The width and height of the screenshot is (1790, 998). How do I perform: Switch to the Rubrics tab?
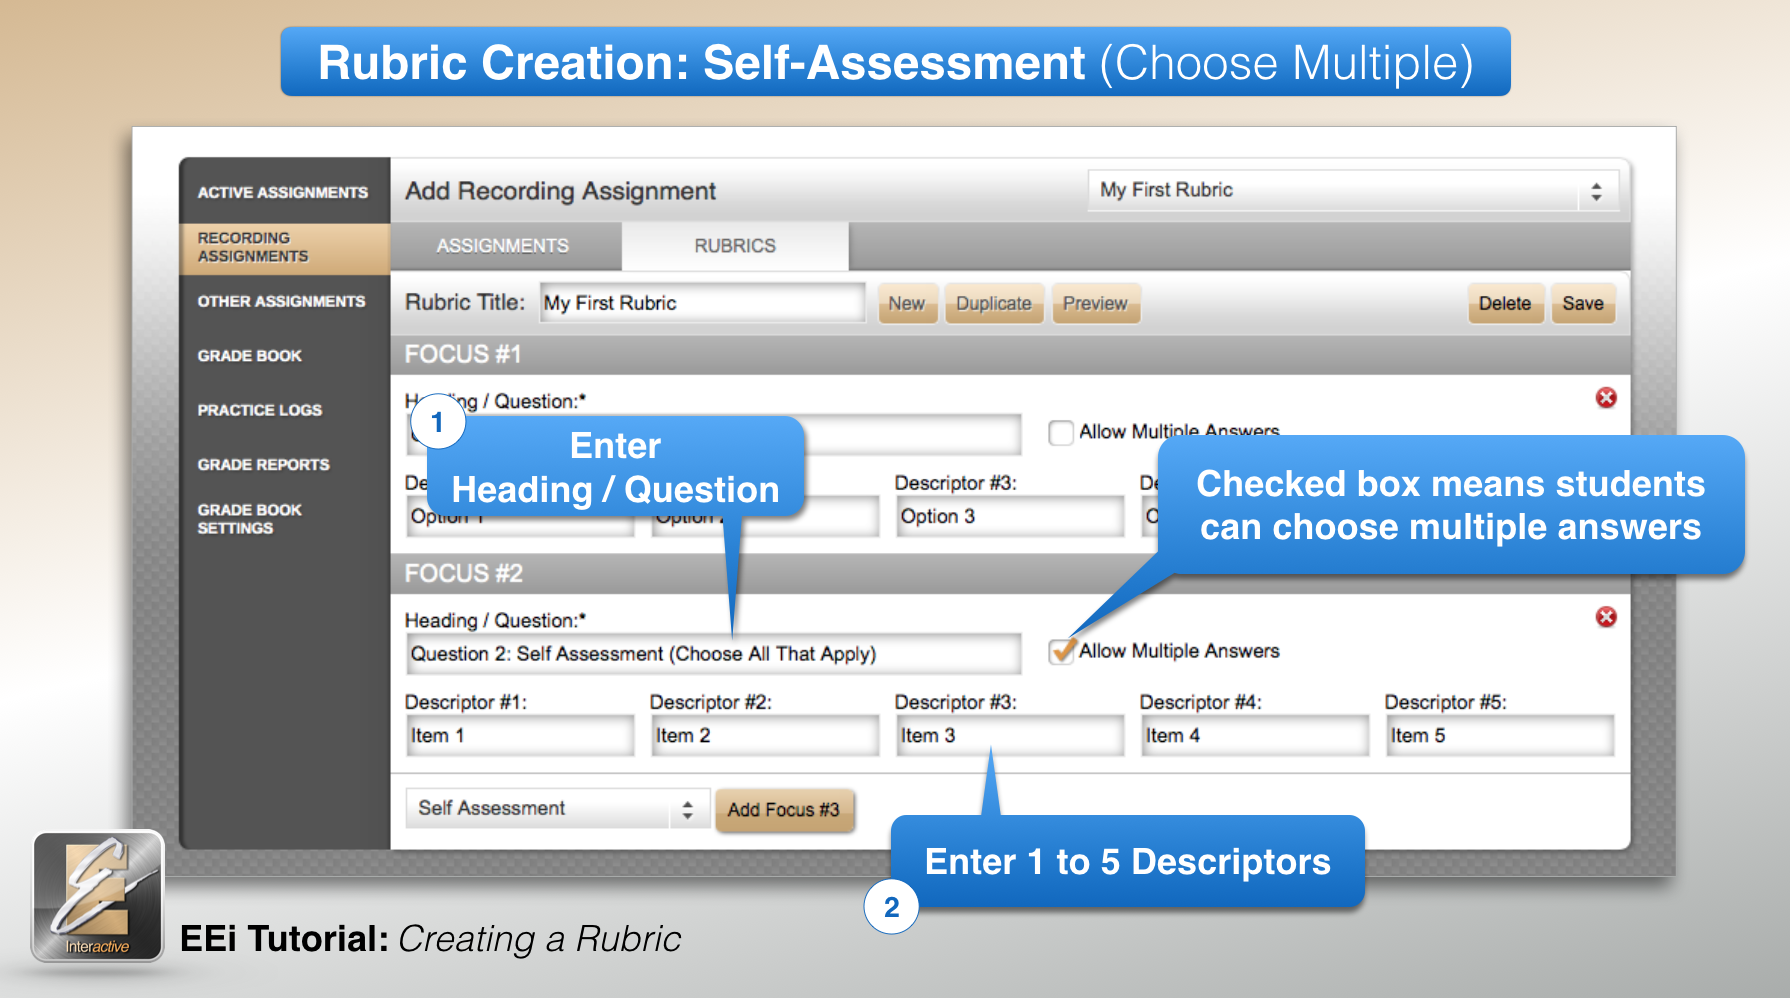click(735, 246)
